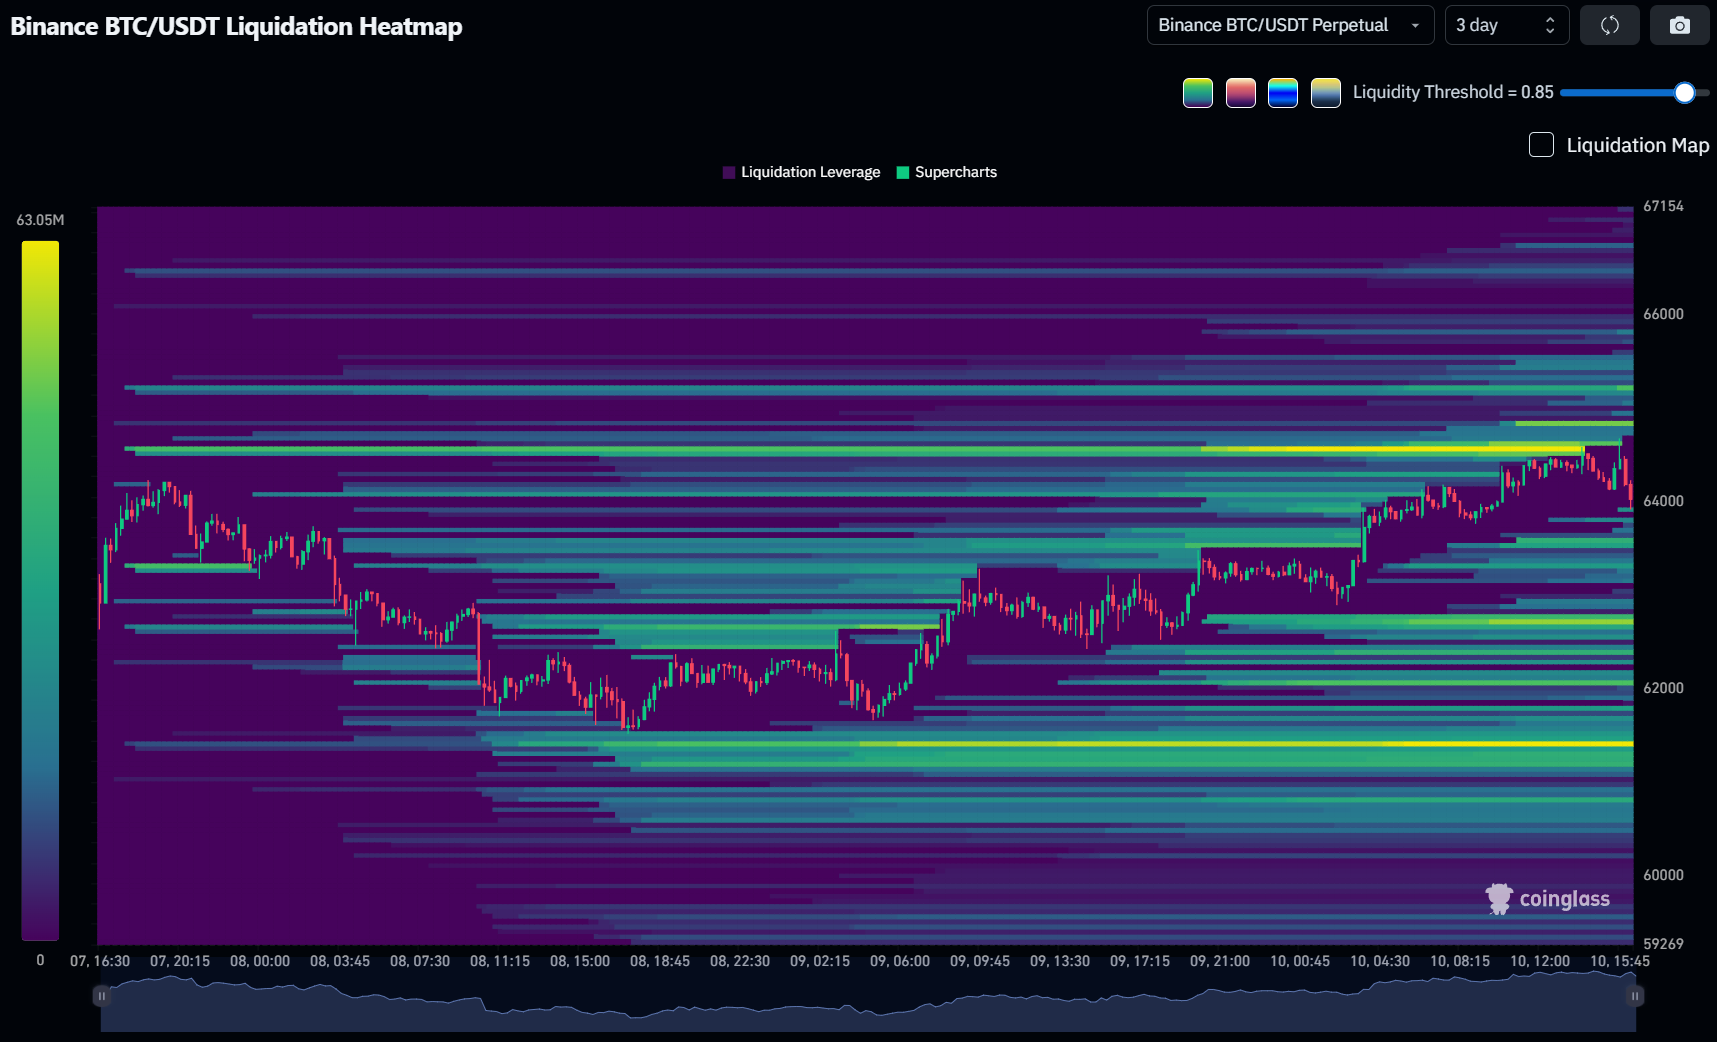Click the Liquidity Threshold = 0.85 label

coord(1453,92)
